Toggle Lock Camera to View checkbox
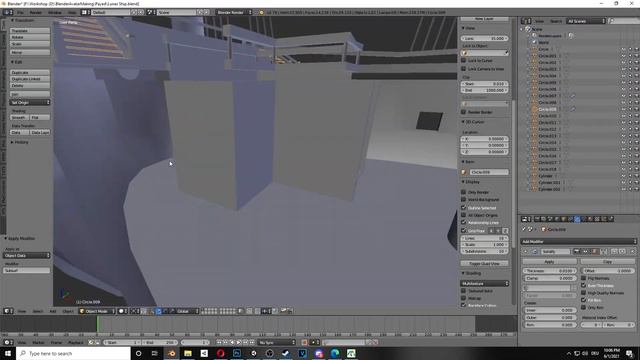Screen dimensions: 640x360 (464, 69)
